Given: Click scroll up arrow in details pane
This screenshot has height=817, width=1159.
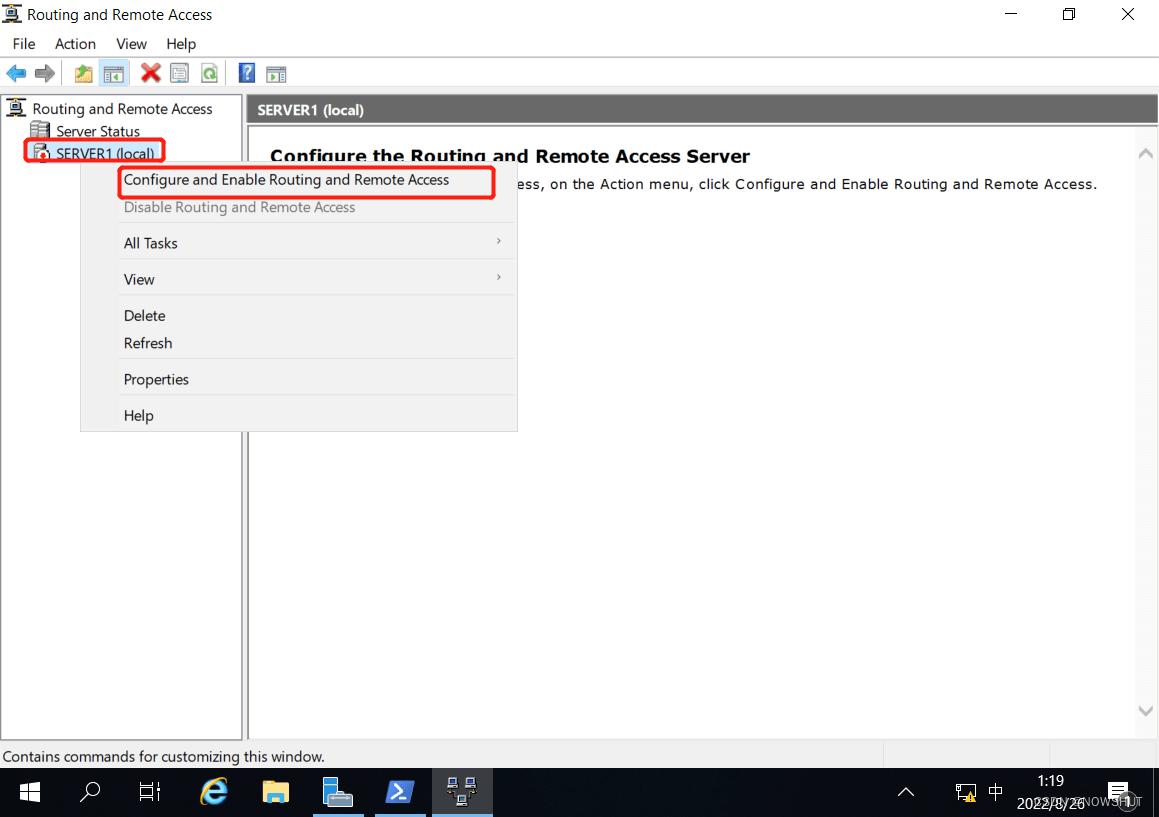Looking at the screenshot, I should tap(1146, 154).
